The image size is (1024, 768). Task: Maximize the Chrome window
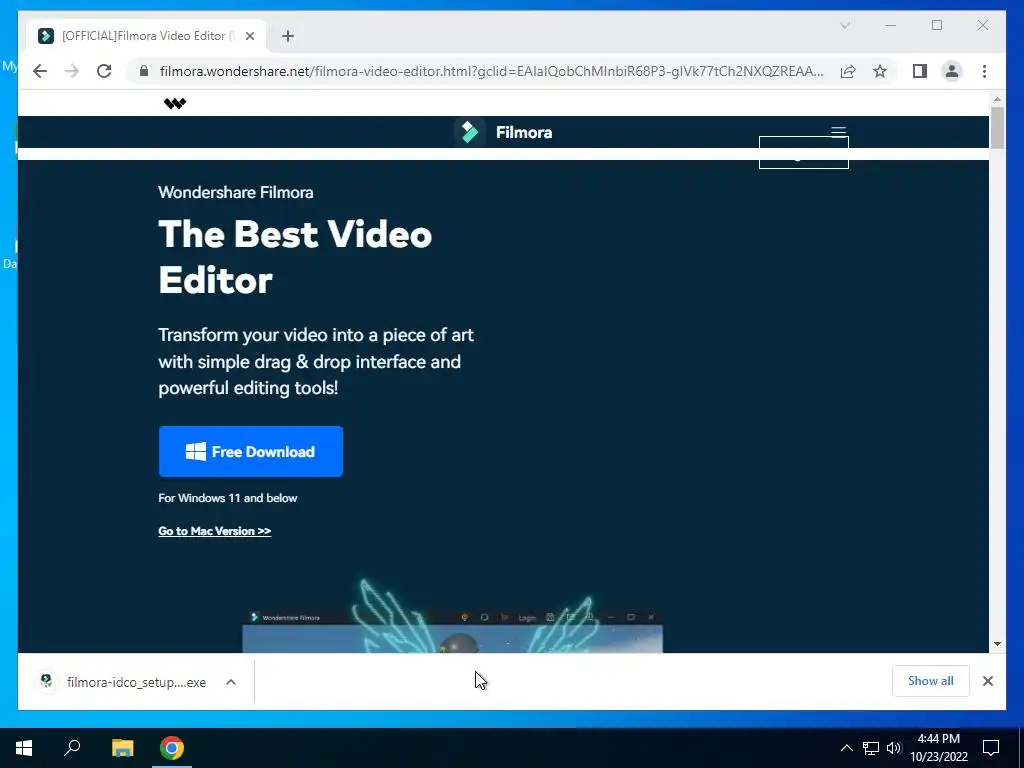[937, 25]
